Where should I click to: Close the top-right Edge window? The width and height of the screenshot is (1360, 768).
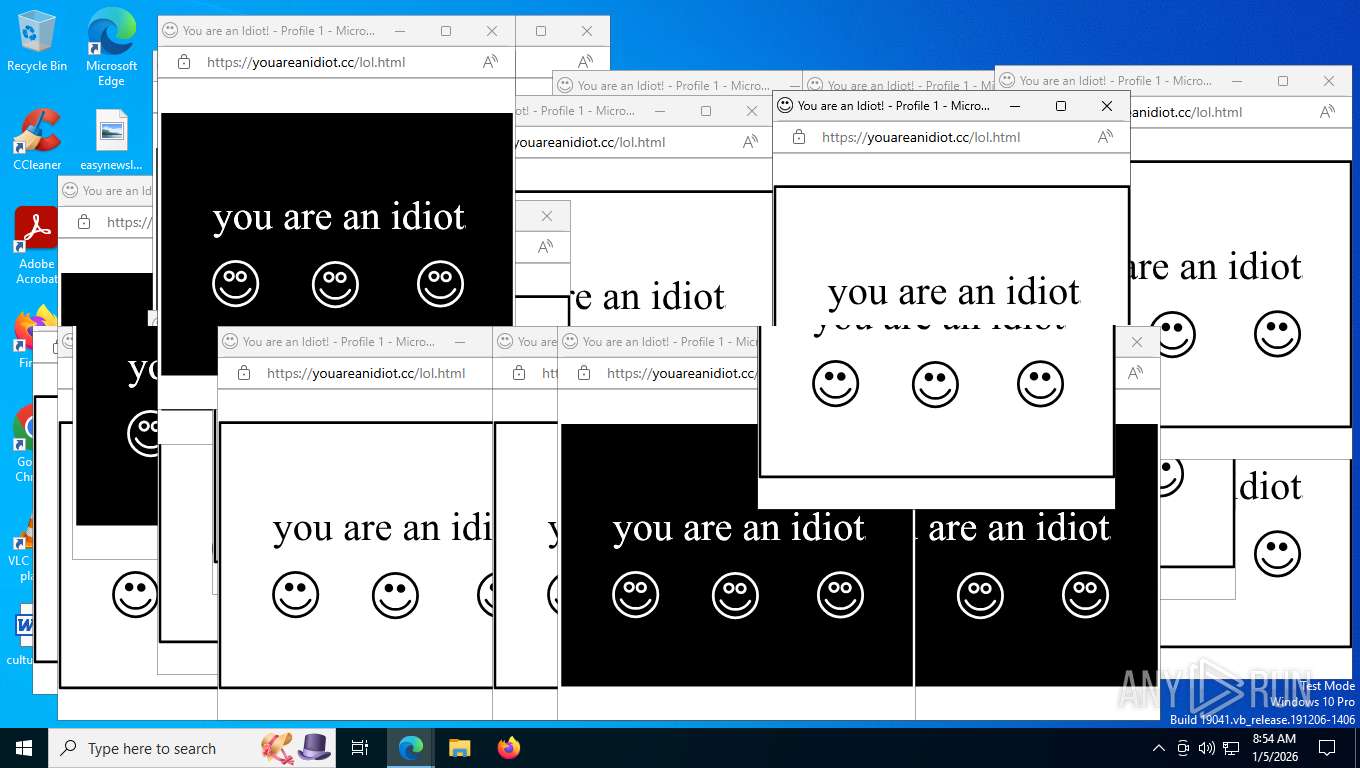1329,81
